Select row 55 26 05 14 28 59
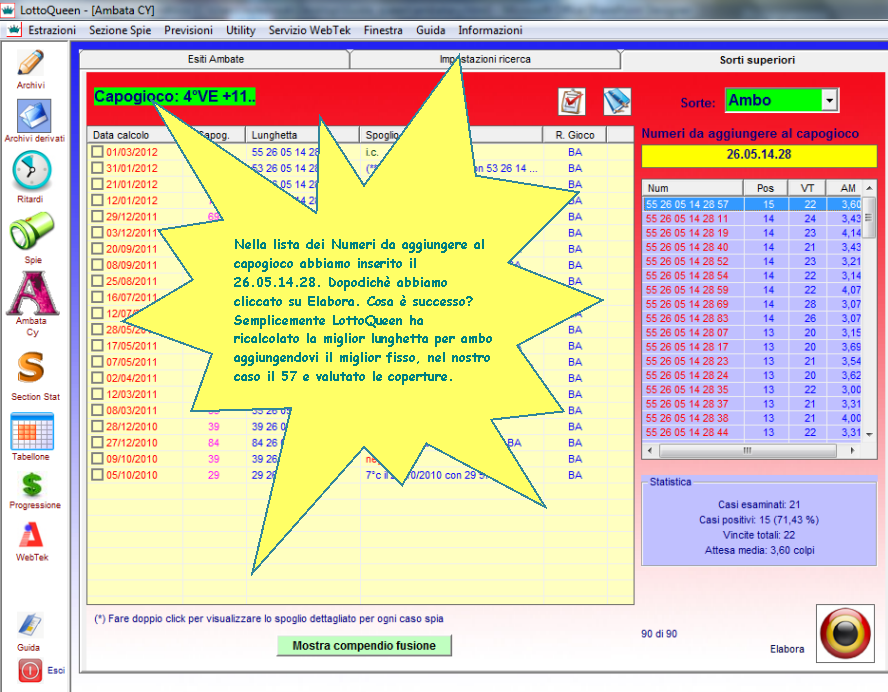 (x=753, y=290)
